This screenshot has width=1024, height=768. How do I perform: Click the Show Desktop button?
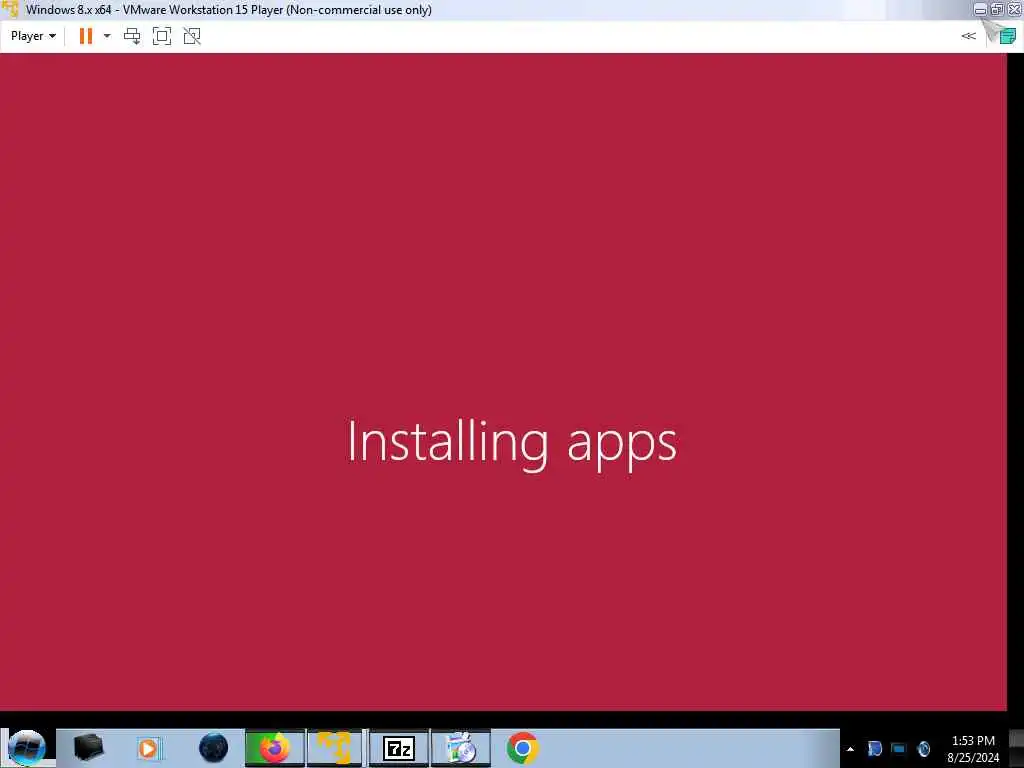coord(1016,748)
